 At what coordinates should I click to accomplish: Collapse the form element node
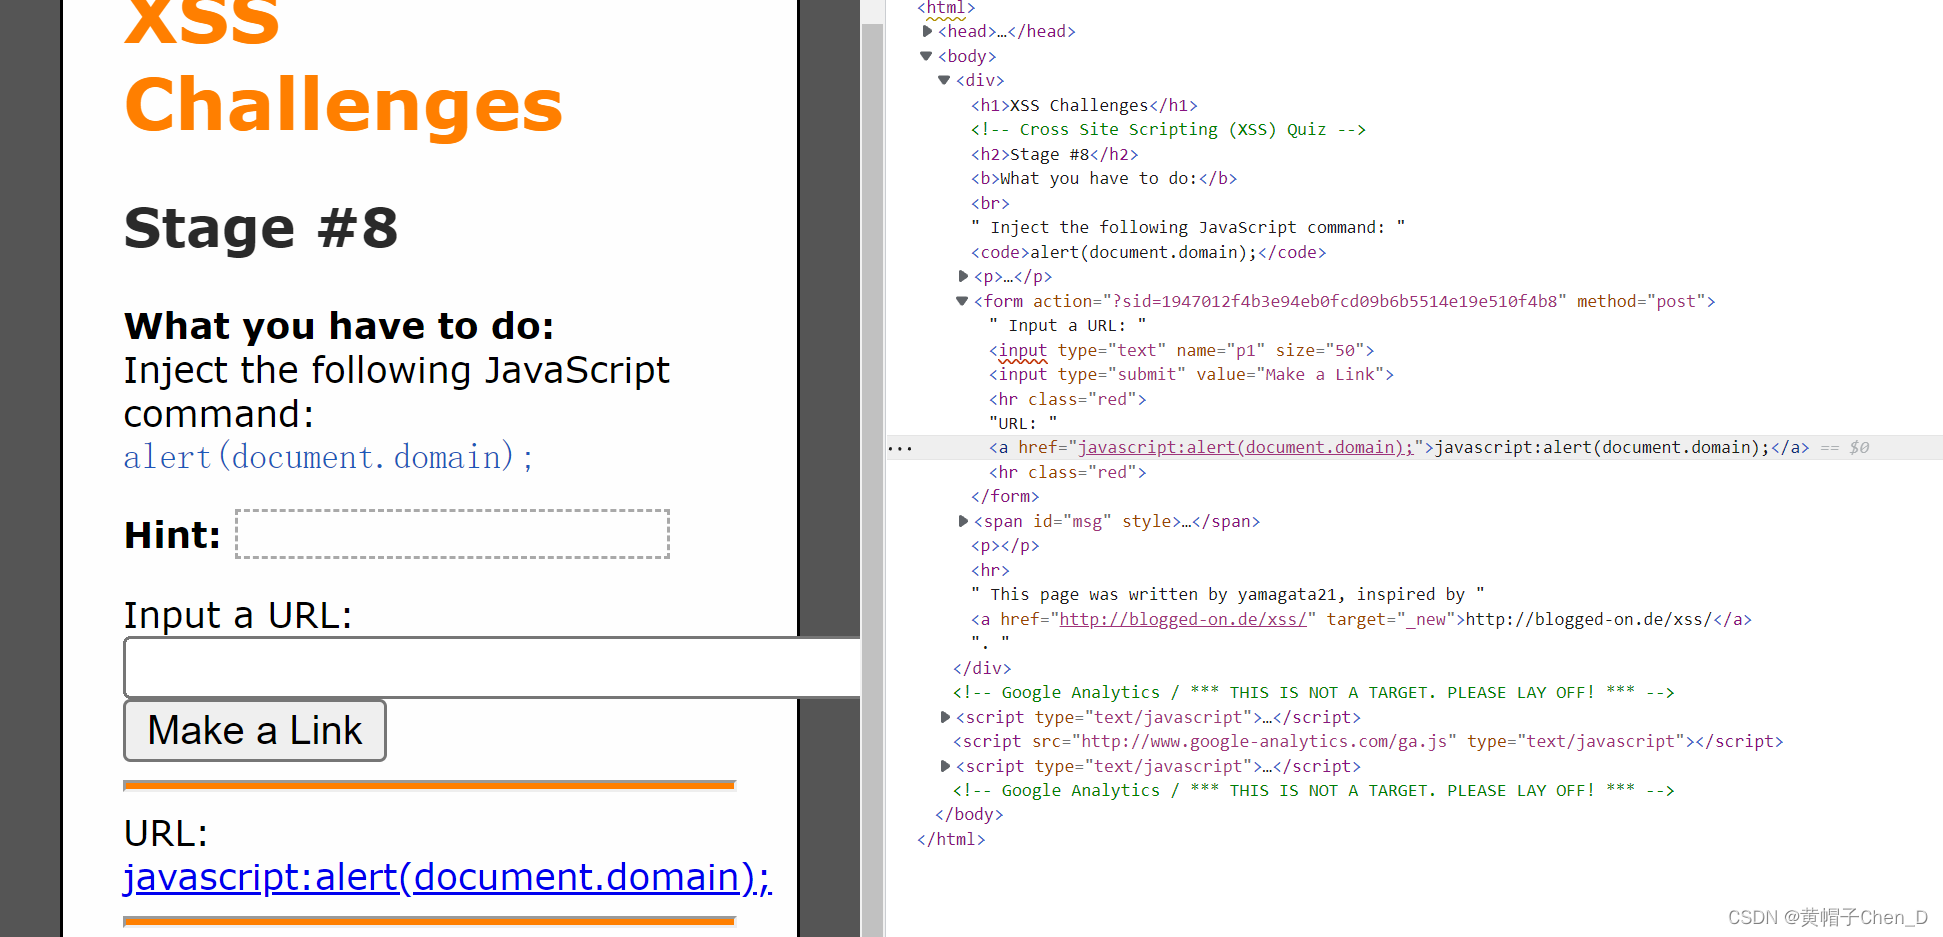[962, 301]
